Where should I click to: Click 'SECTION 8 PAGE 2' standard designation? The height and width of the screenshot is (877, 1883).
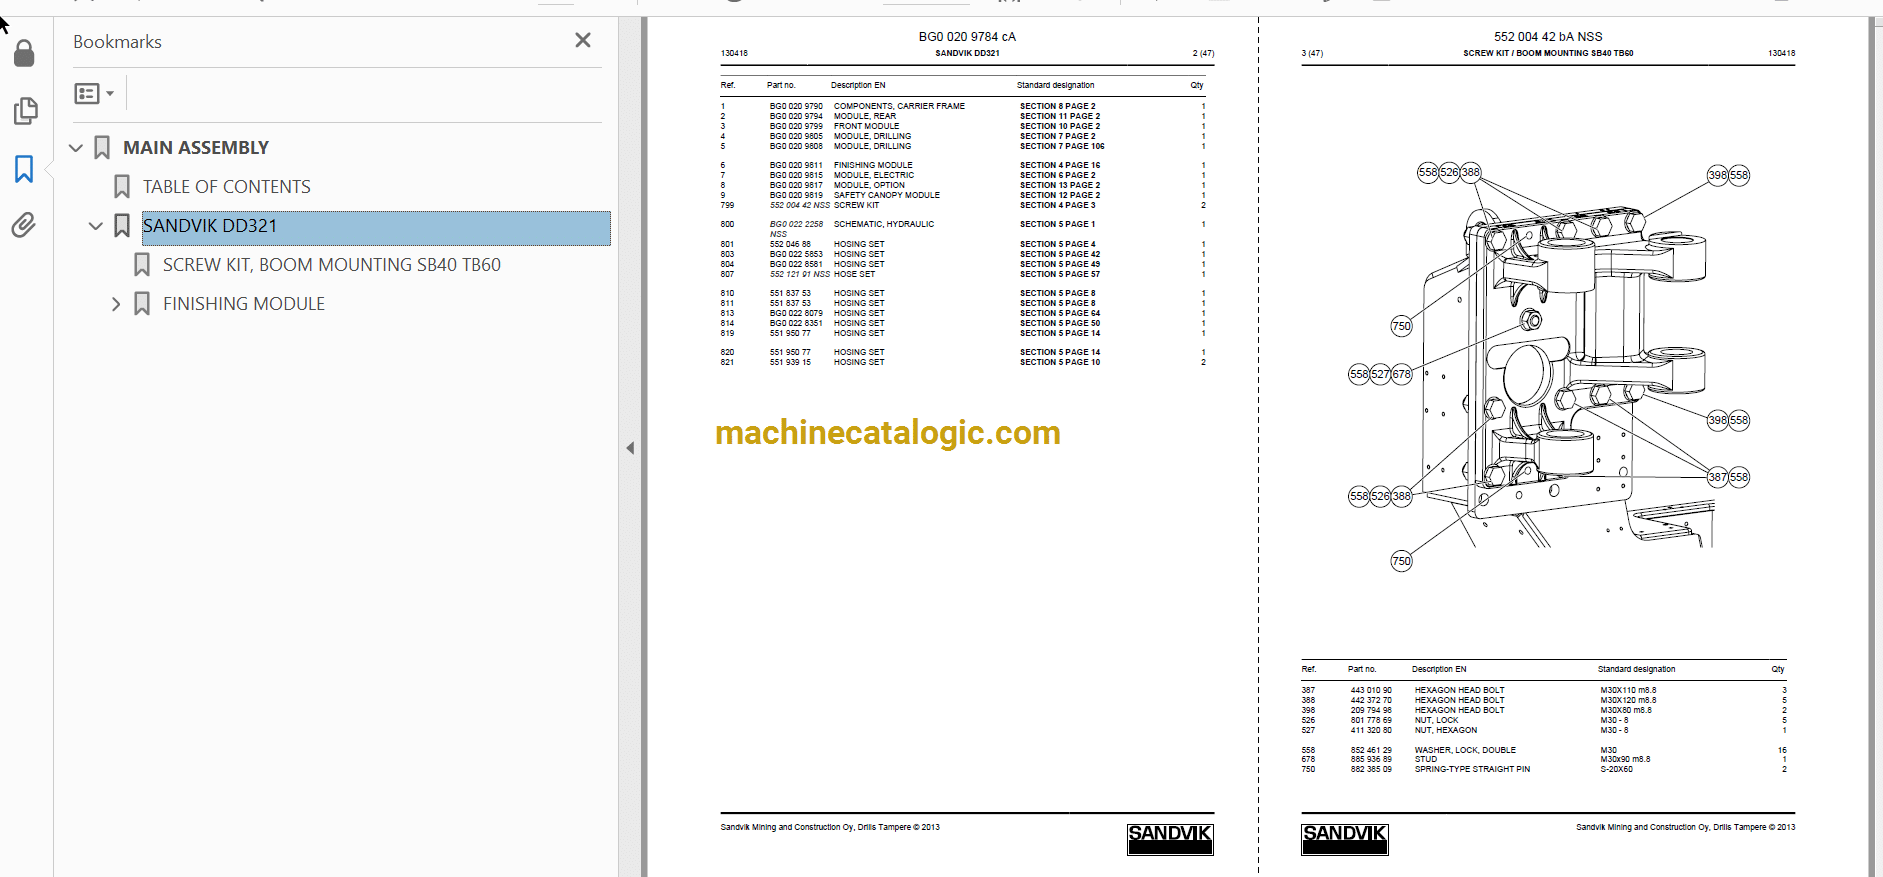[1057, 106]
